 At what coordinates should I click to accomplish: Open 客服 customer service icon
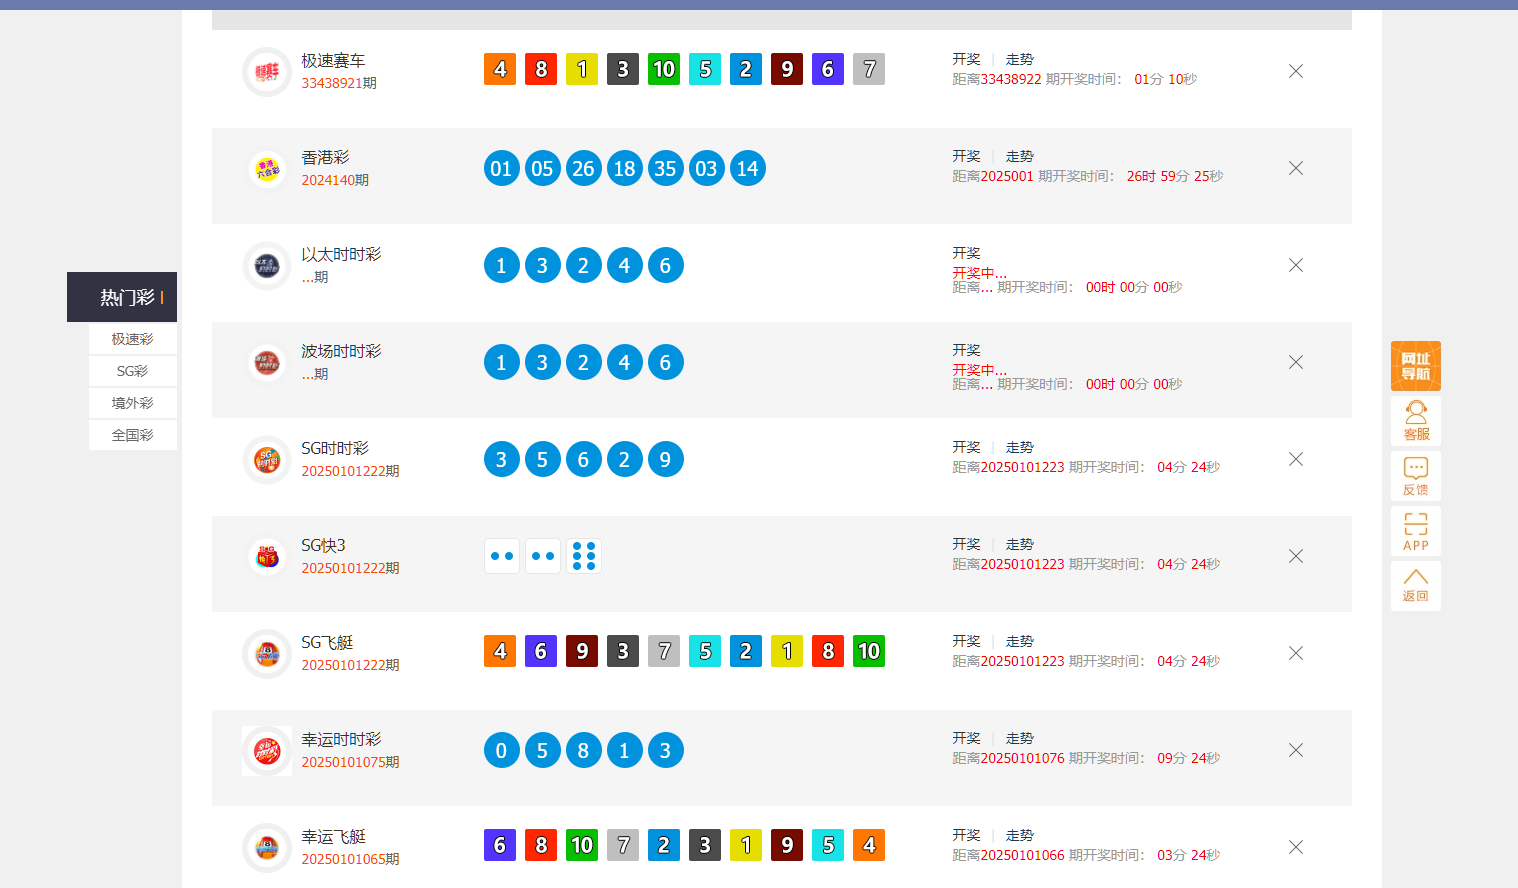[x=1415, y=421]
